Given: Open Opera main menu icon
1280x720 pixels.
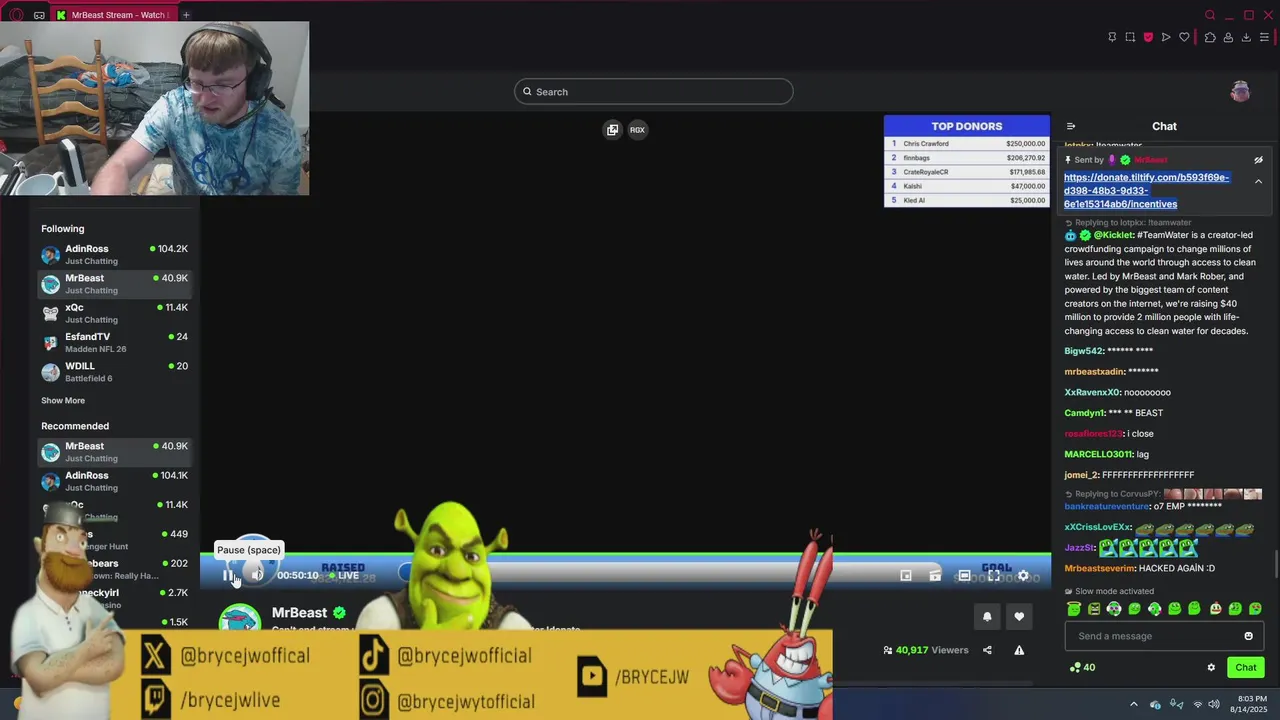Looking at the screenshot, I should [15, 15].
